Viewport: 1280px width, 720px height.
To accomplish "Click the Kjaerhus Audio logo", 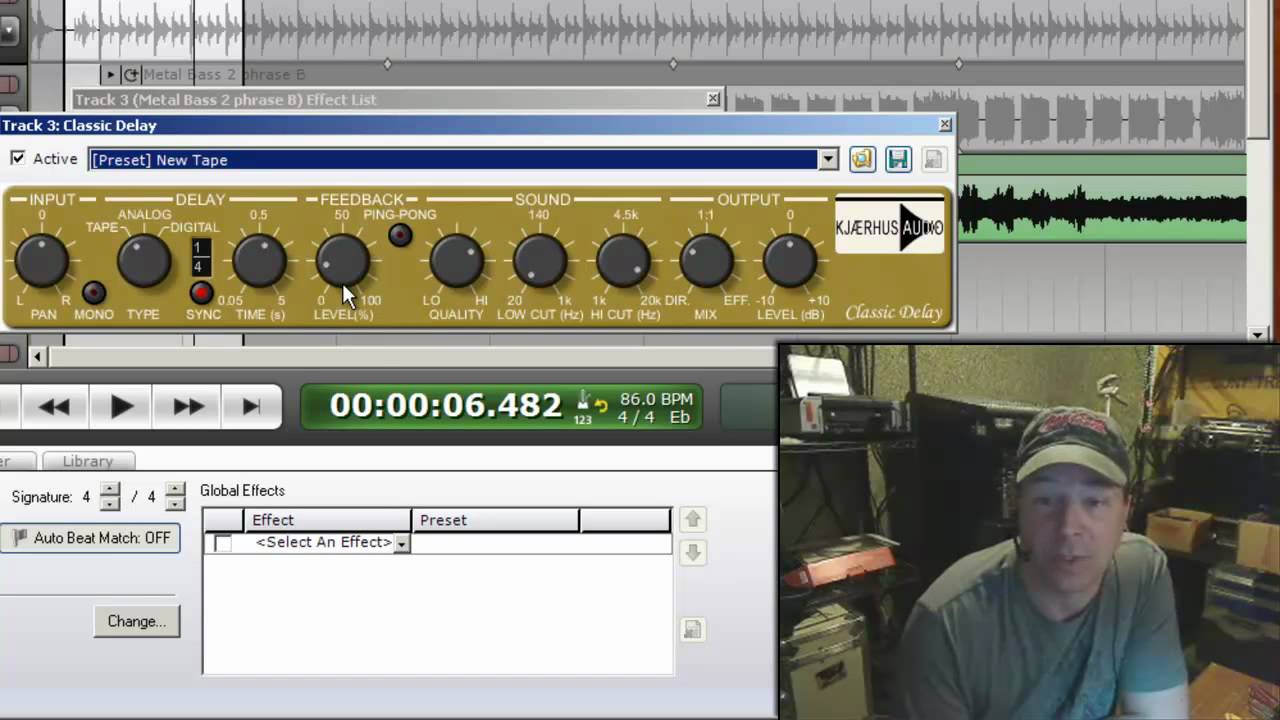I will coord(889,227).
